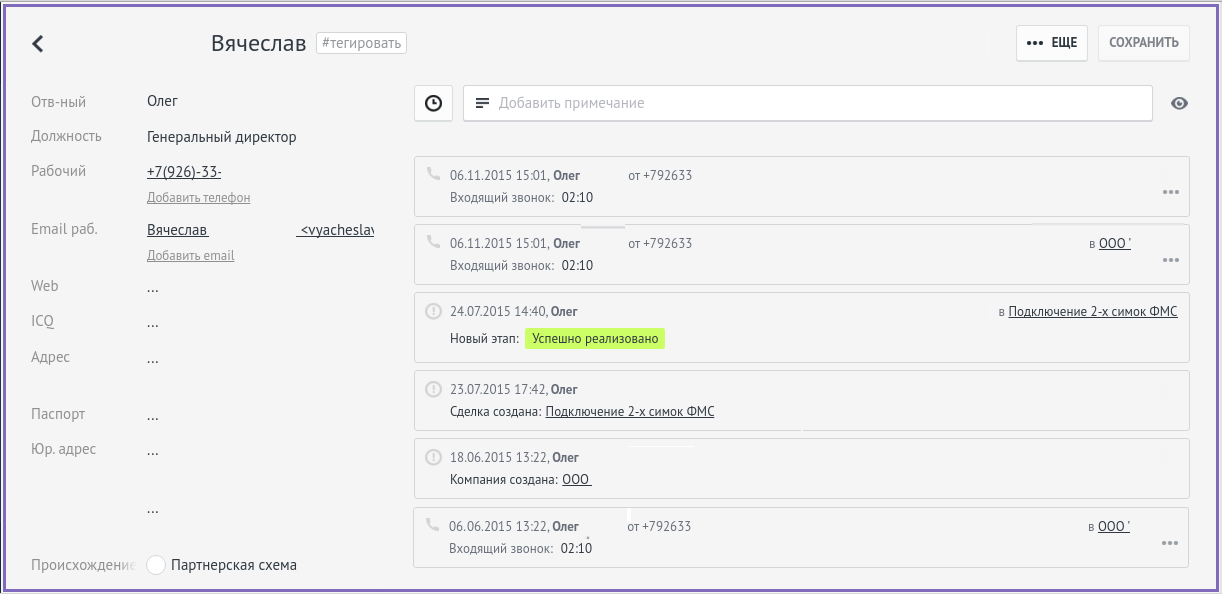The width and height of the screenshot is (1222, 594).
Task: Toggle the eye visibility icon
Action: 1179,103
